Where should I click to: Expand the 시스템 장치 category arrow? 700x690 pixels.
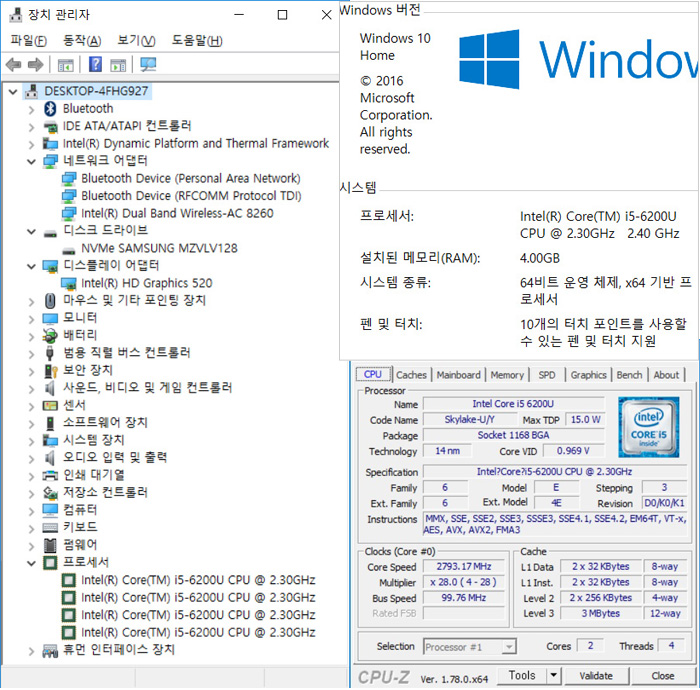point(31,442)
